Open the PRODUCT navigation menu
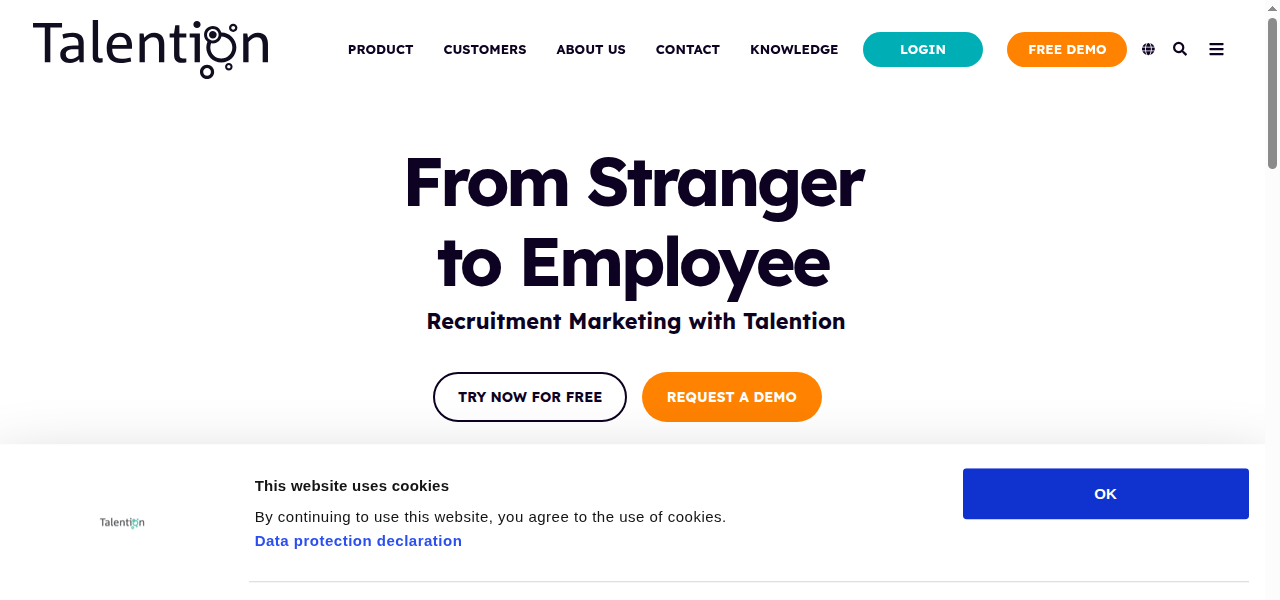The height and width of the screenshot is (600, 1280). pos(380,49)
